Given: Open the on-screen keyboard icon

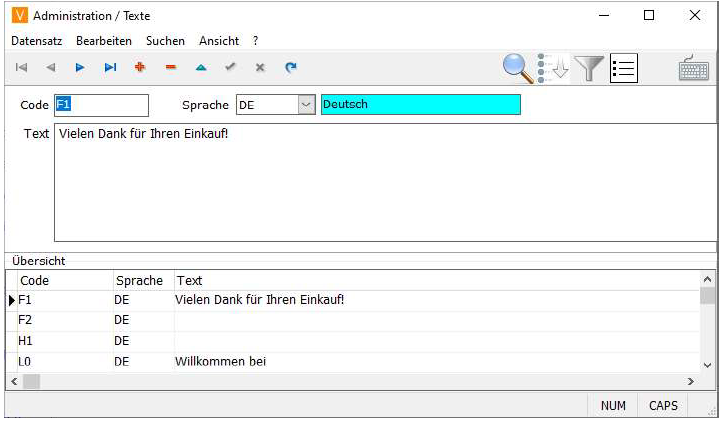Looking at the screenshot, I should tap(694, 69).
